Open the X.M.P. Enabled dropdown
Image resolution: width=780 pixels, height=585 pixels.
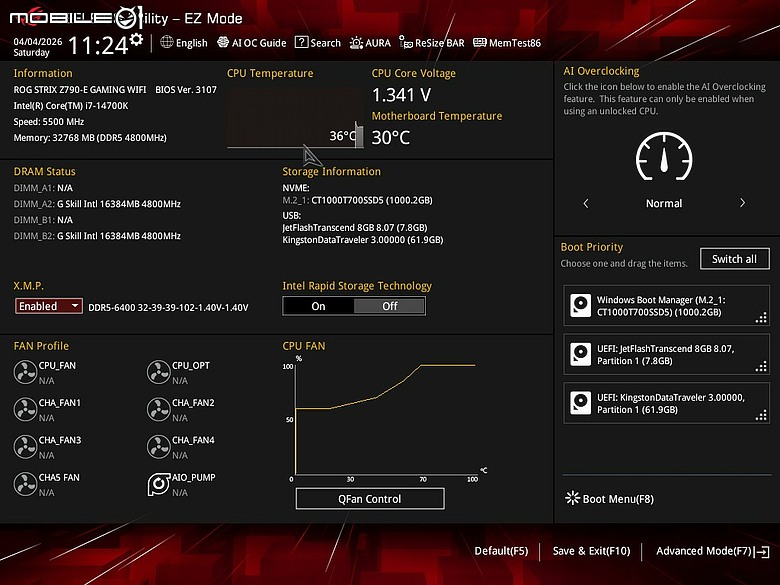[49, 306]
